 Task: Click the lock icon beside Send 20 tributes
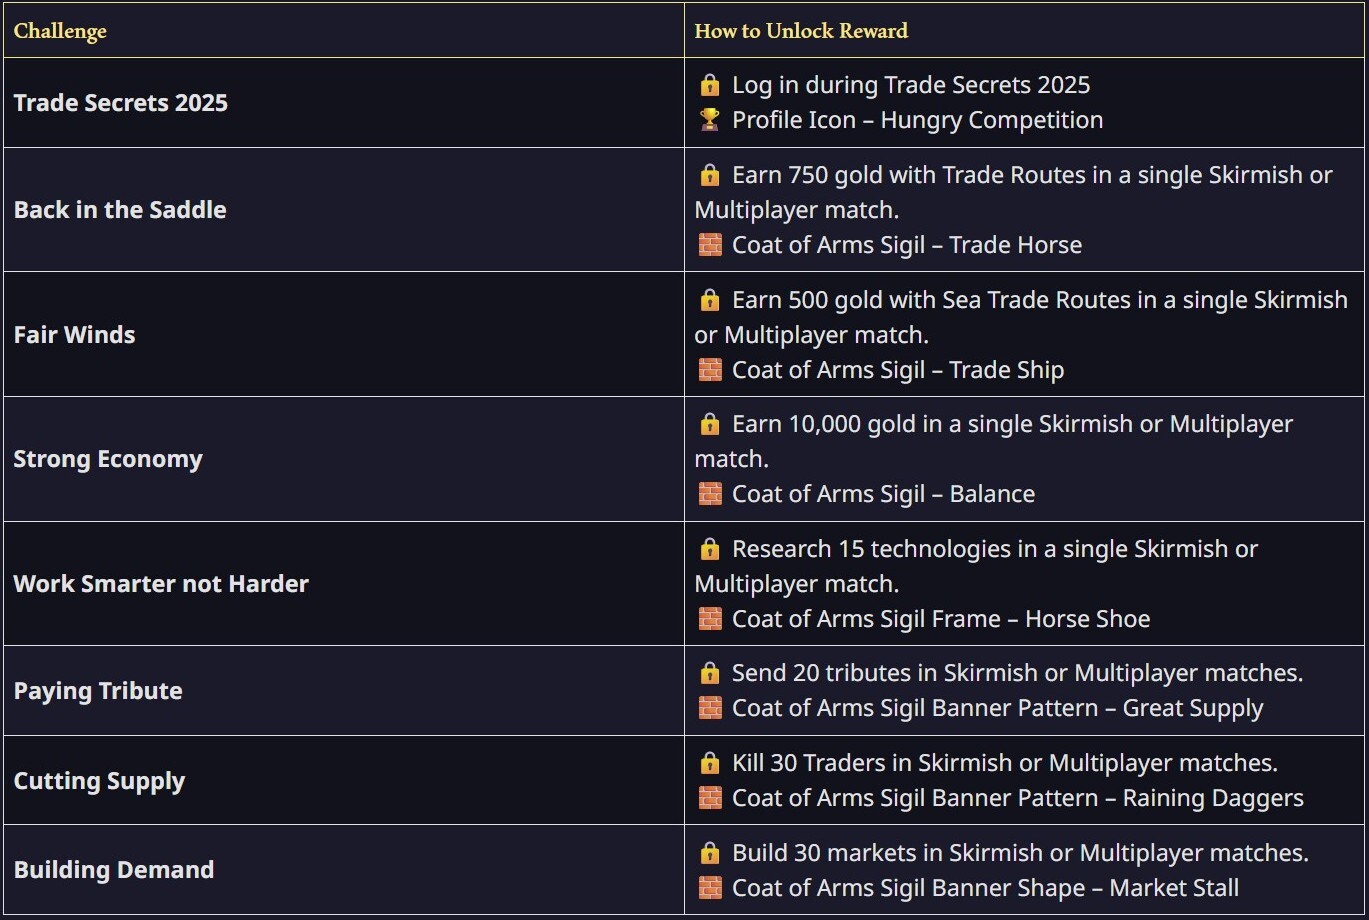point(709,673)
